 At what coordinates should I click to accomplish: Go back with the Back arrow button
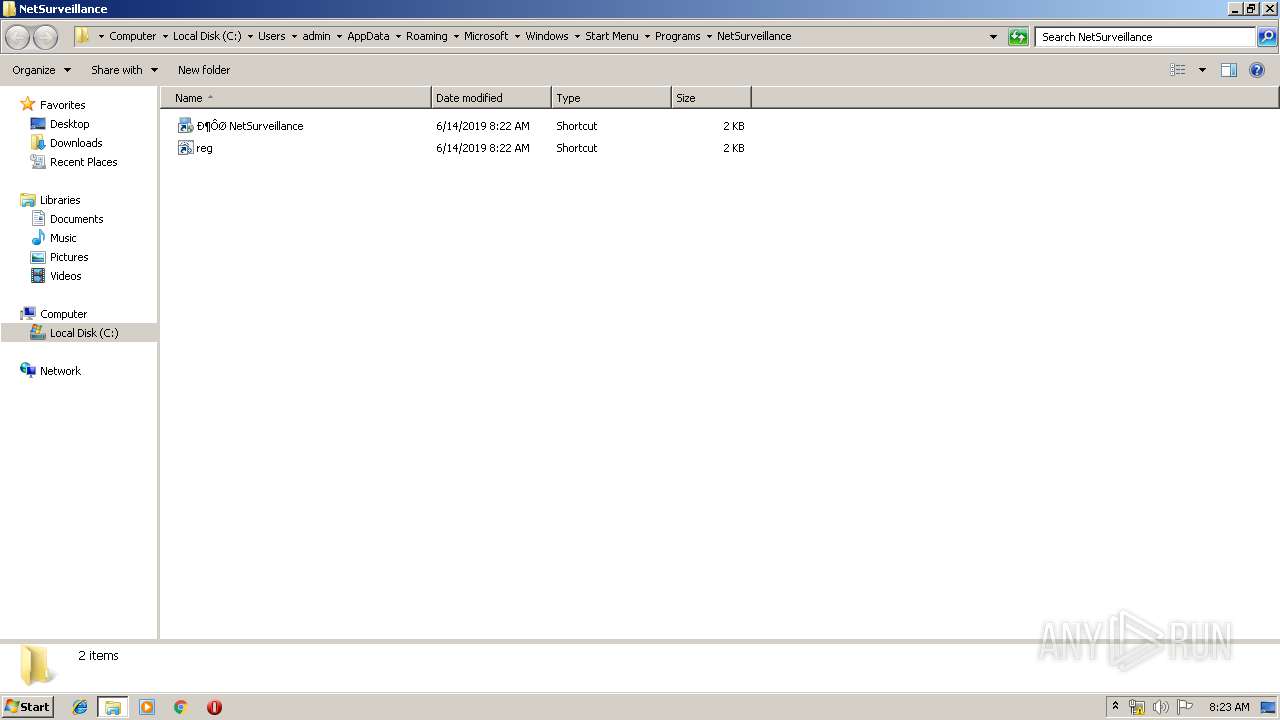click(18, 37)
